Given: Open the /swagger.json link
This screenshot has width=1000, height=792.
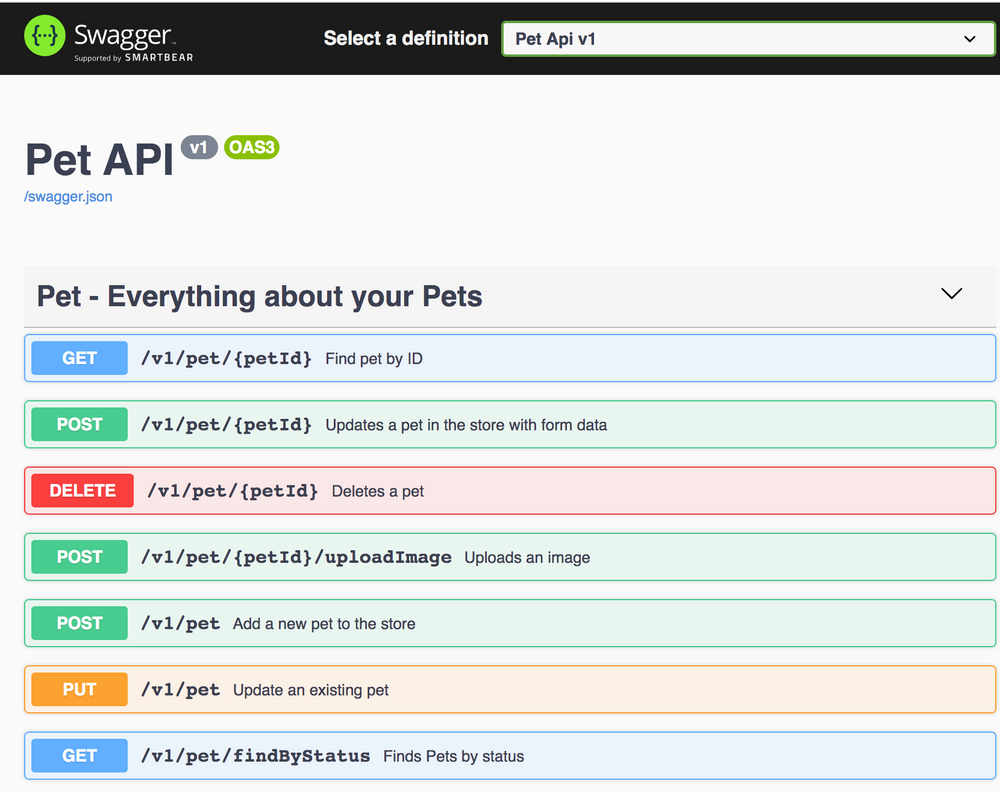Looking at the screenshot, I should [68, 196].
